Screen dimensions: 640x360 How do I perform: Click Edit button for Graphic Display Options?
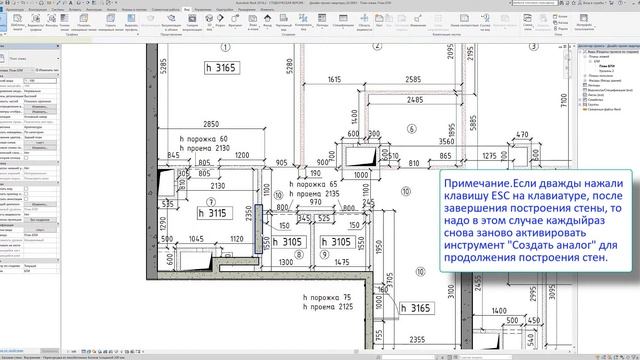[x=40, y=112]
